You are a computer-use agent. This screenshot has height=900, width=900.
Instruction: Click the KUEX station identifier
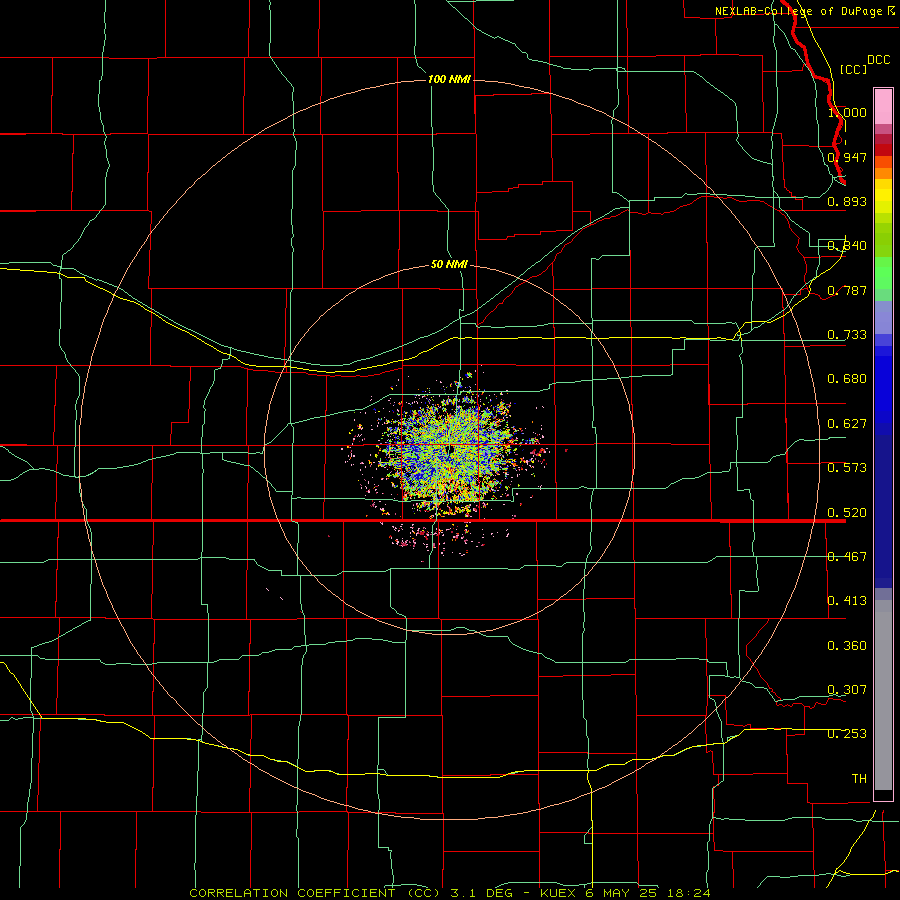coord(560,893)
